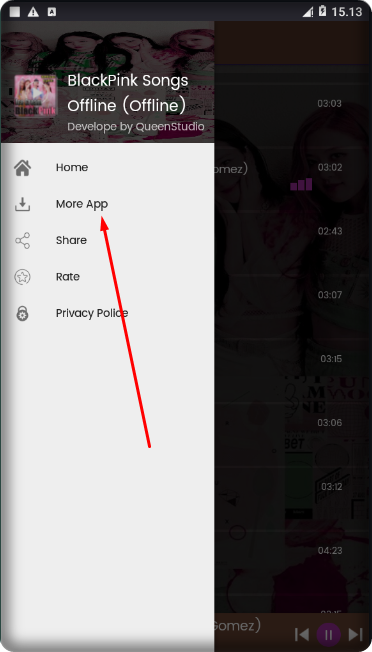Screen dimensions: 372x652
Task: Tap the More App download icon
Action: [22, 204]
